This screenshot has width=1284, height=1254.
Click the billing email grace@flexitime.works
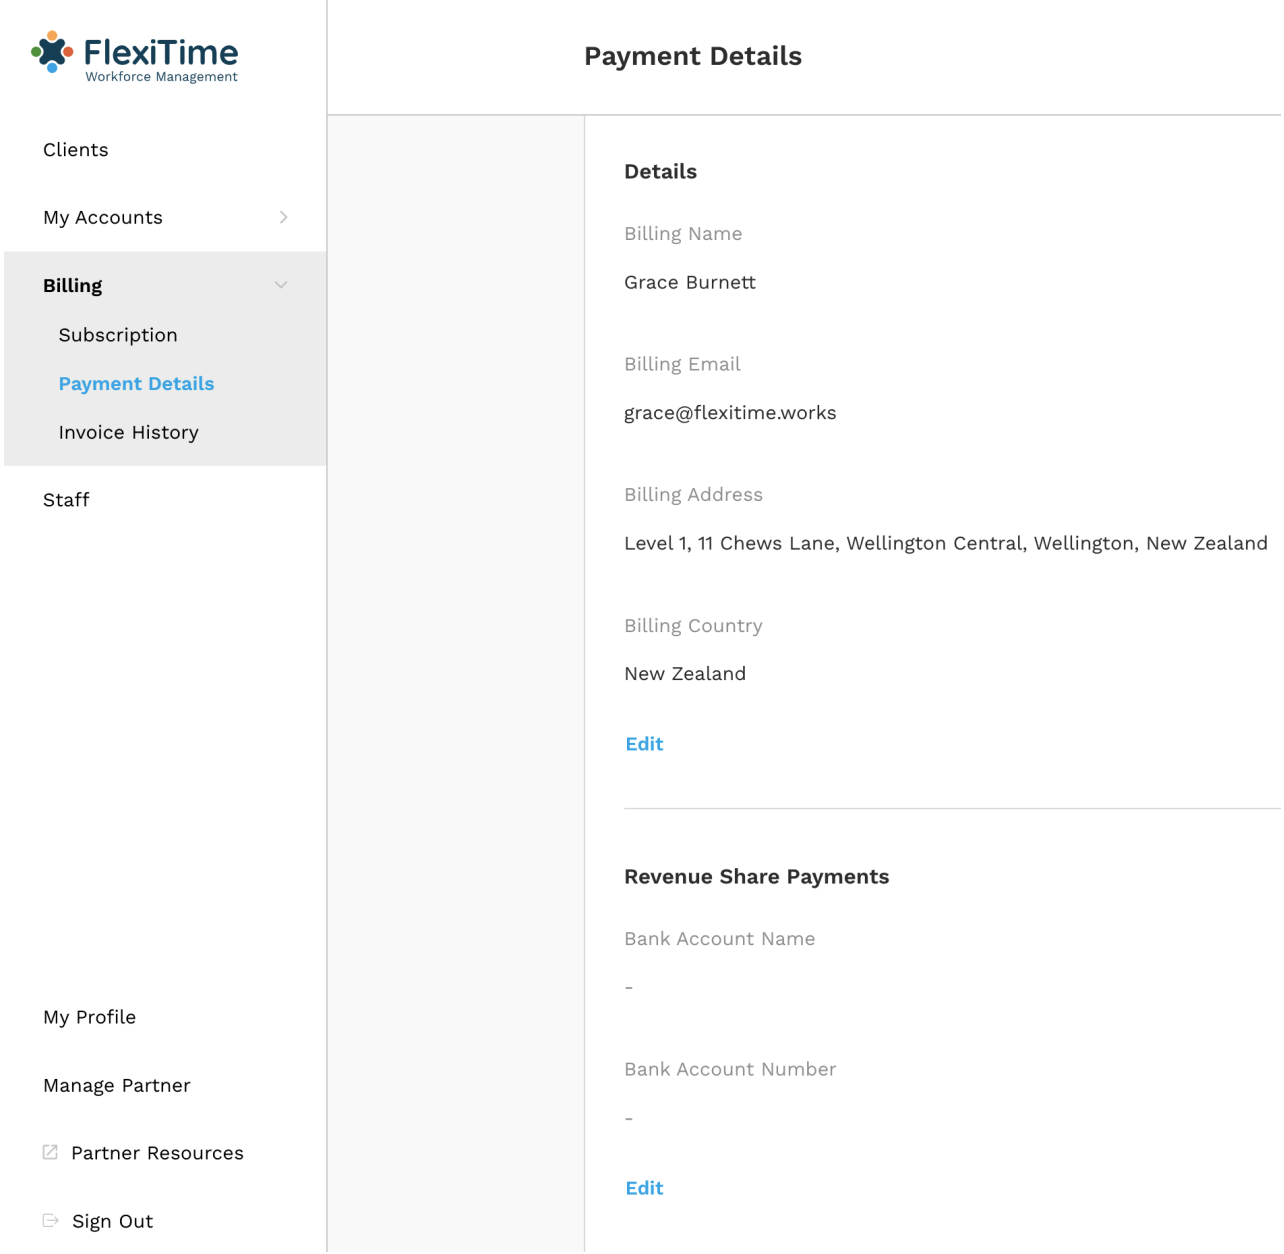pyautogui.click(x=730, y=413)
